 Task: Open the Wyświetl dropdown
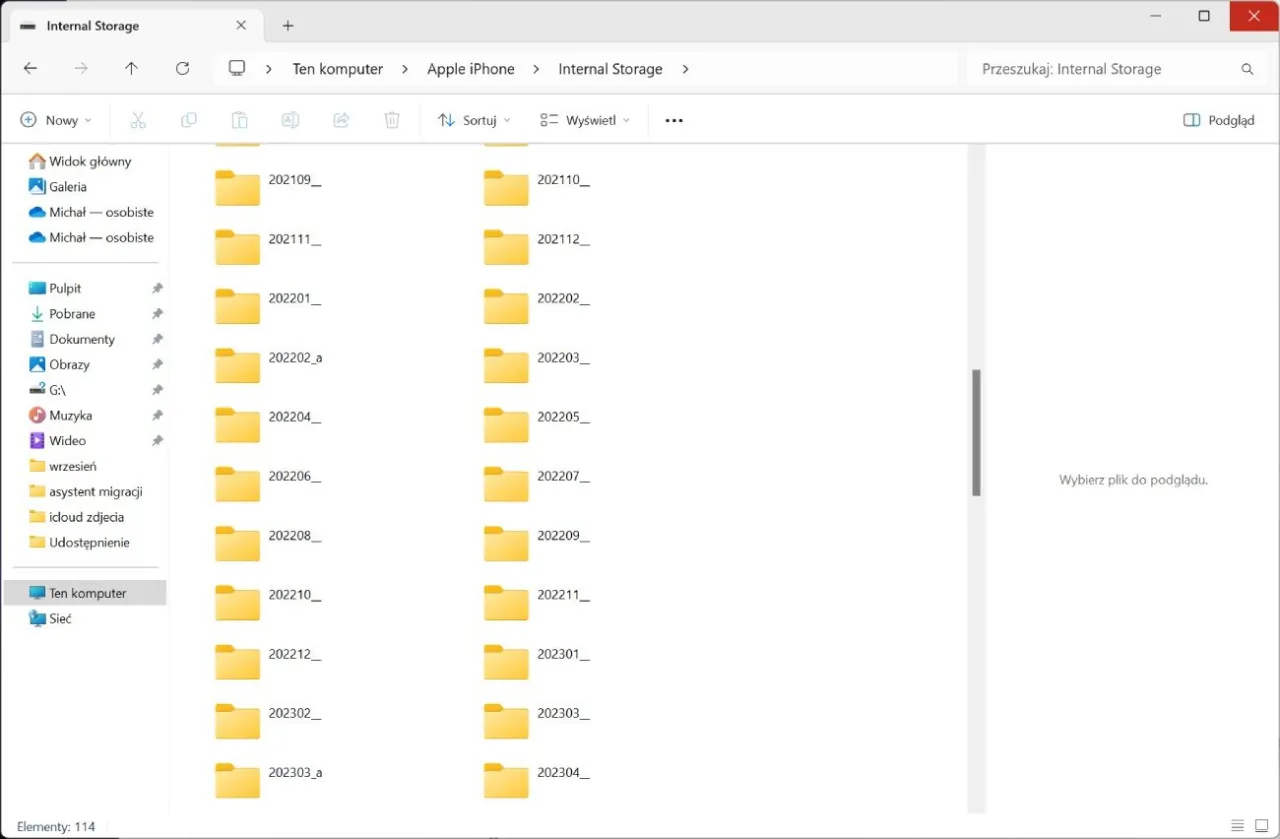(x=583, y=120)
